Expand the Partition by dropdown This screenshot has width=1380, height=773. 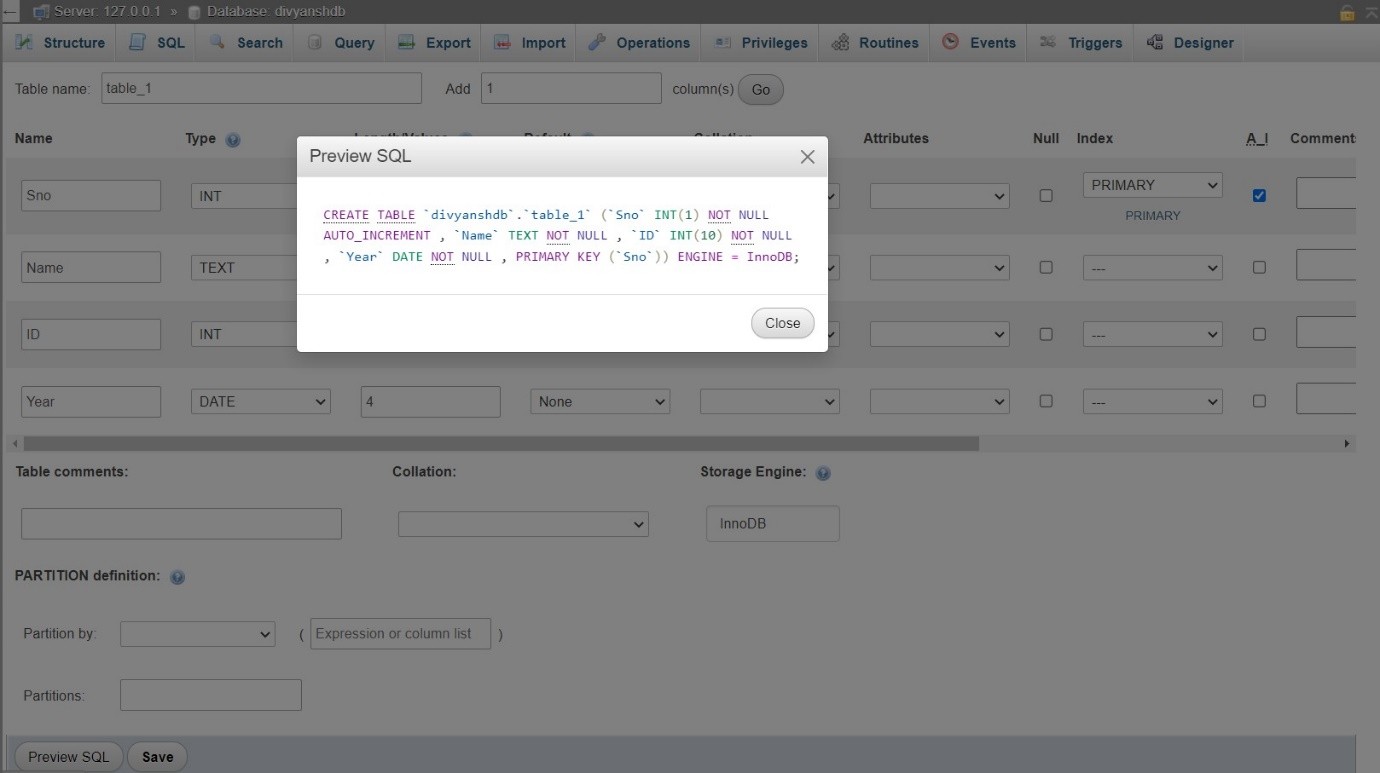[197, 634]
